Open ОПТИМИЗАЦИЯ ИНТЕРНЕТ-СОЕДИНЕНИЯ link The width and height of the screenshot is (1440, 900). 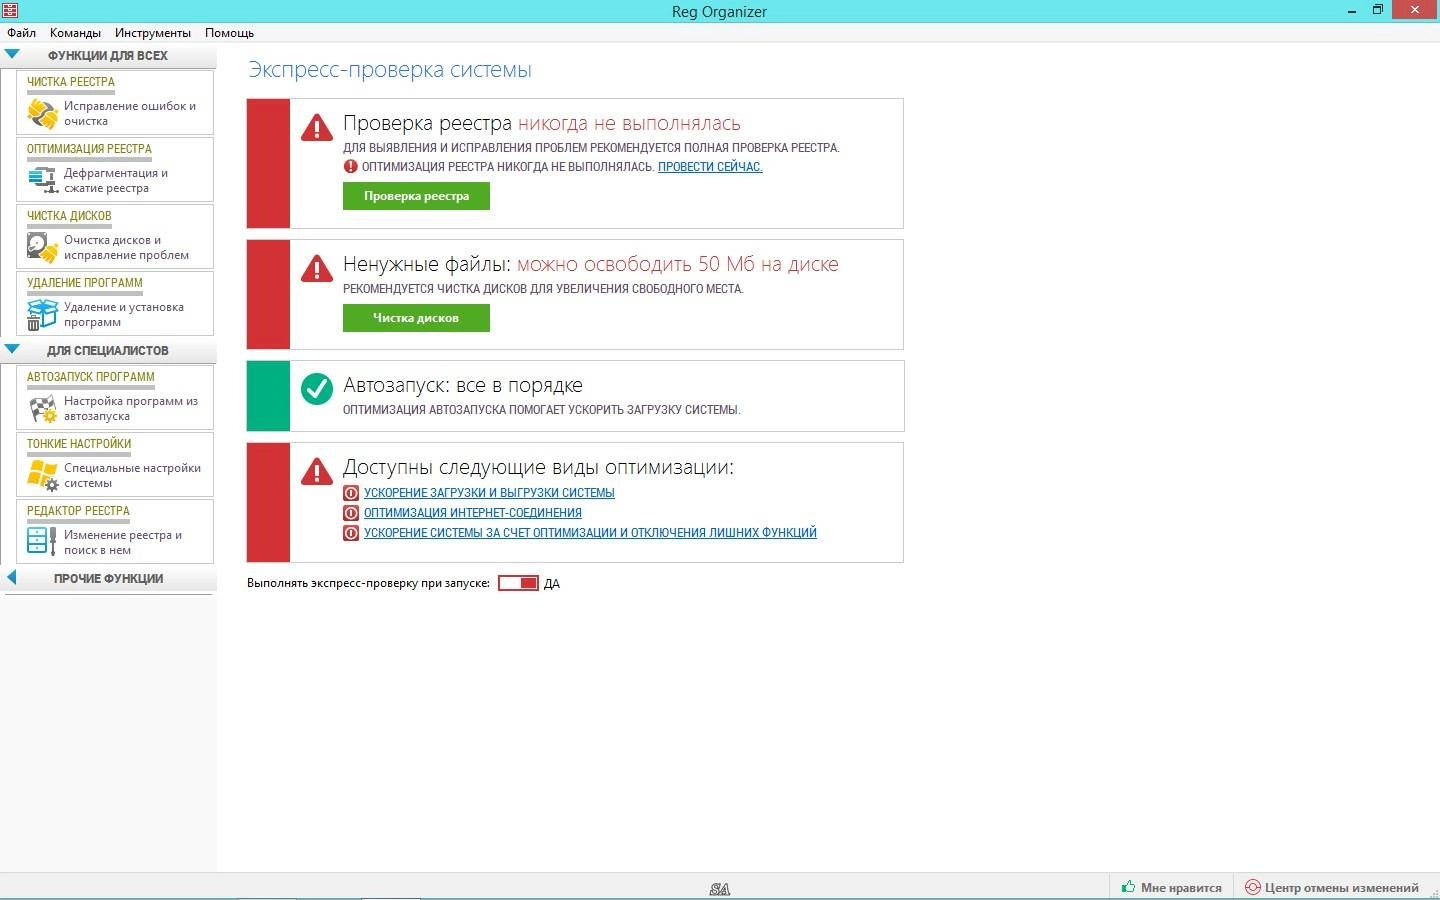pyautogui.click(x=473, y=513)
